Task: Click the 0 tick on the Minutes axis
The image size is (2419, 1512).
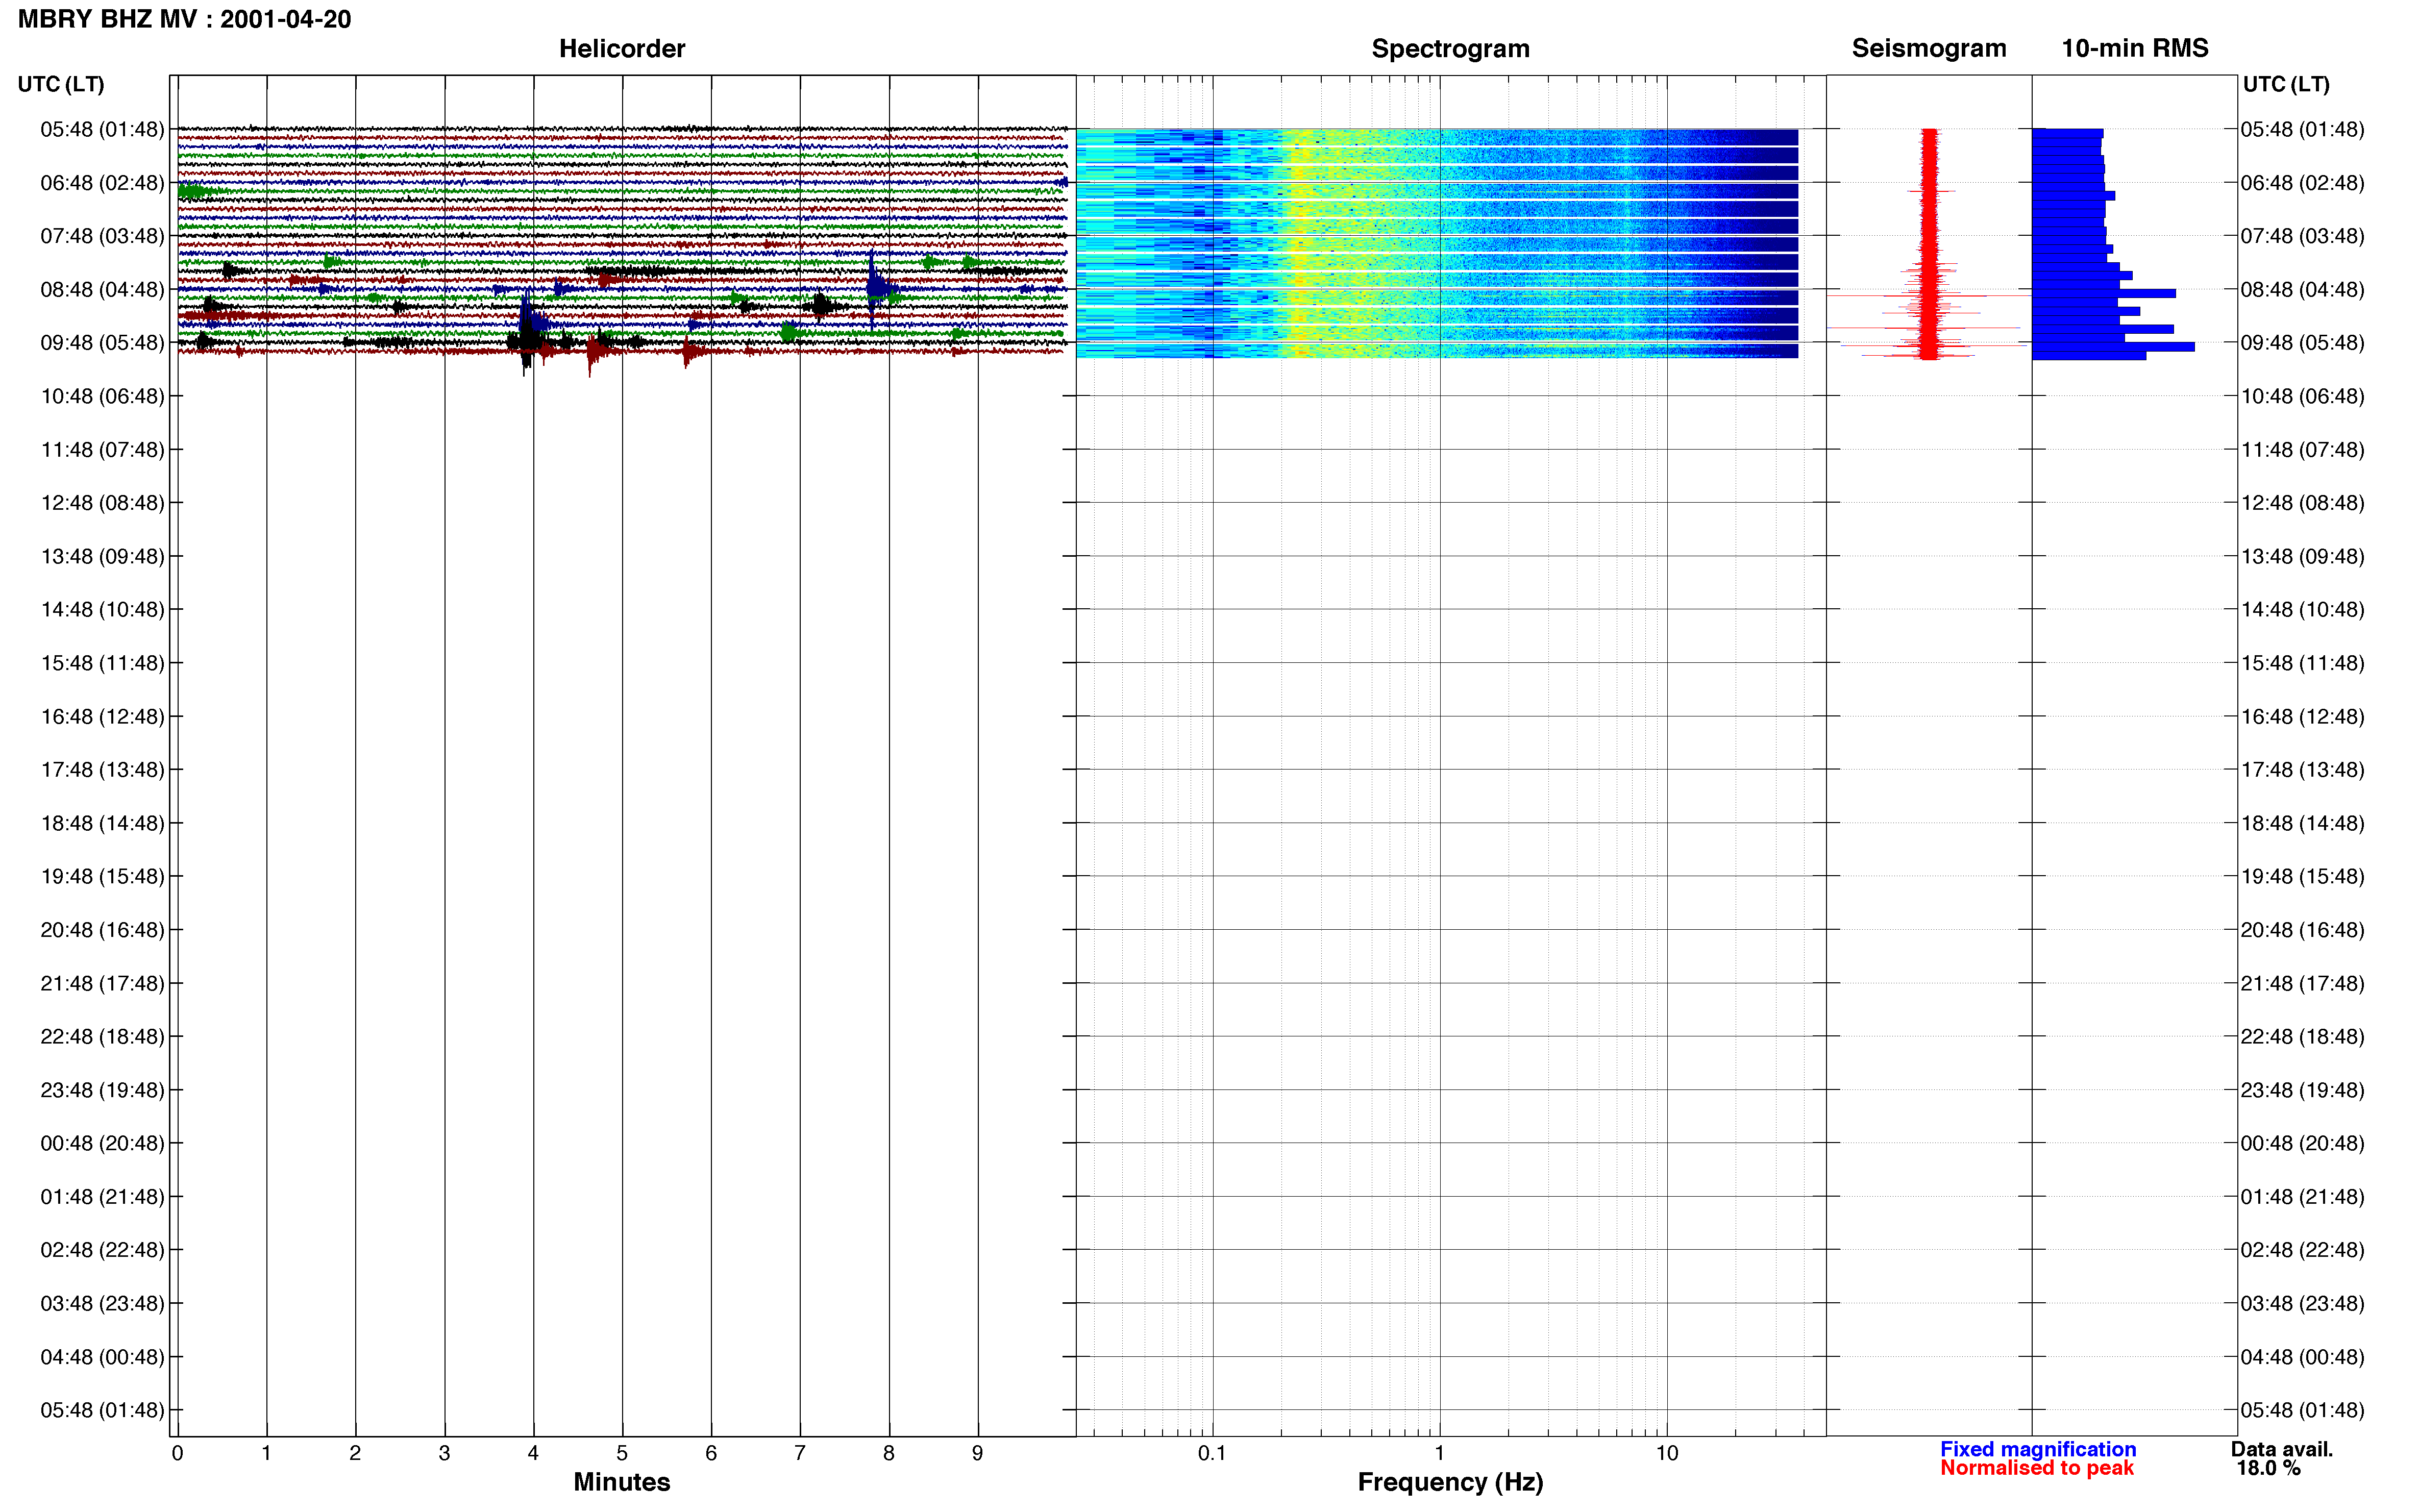Action: point(177,1453)
